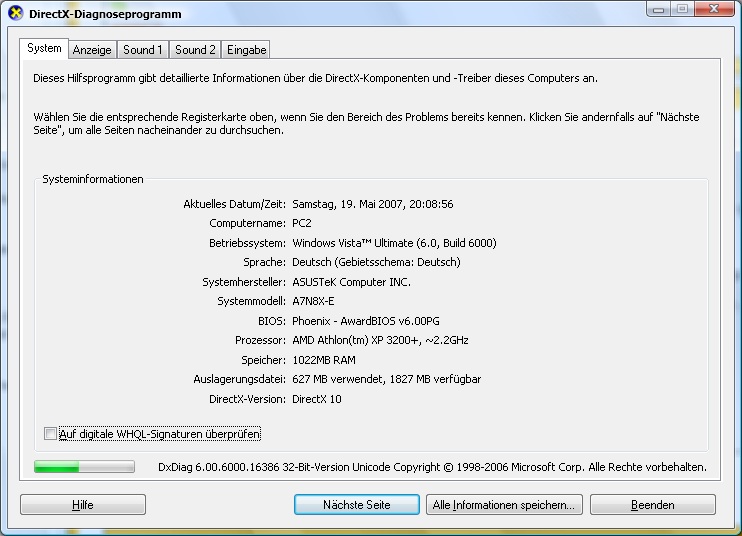This screenshot has width=742, height=536.
Task: Click the Sprache value Deutsch
Action: point(376,262)
